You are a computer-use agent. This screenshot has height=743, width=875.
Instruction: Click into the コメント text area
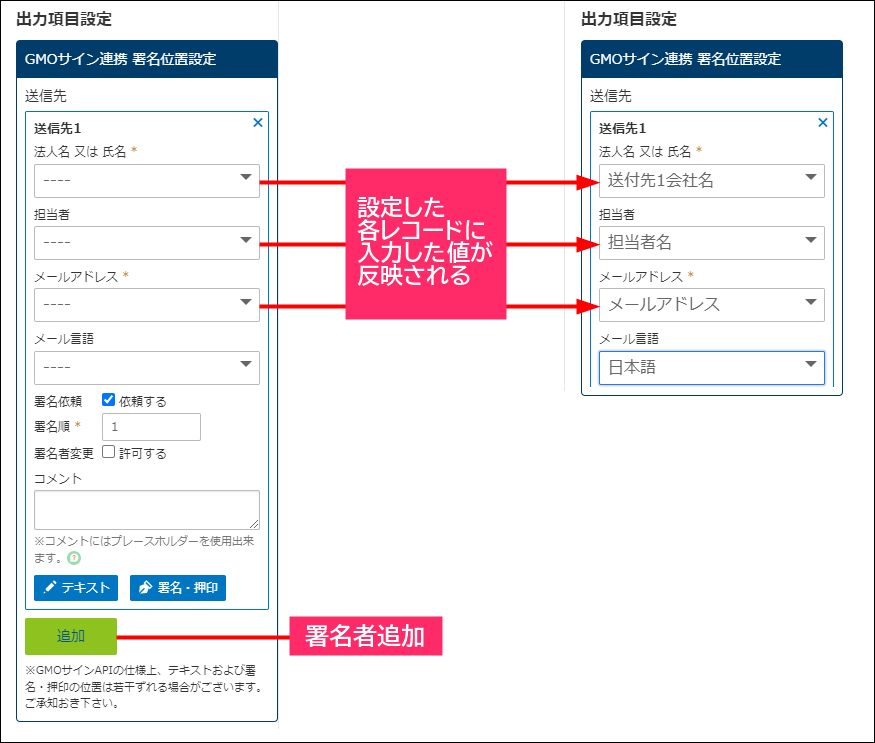146,509
